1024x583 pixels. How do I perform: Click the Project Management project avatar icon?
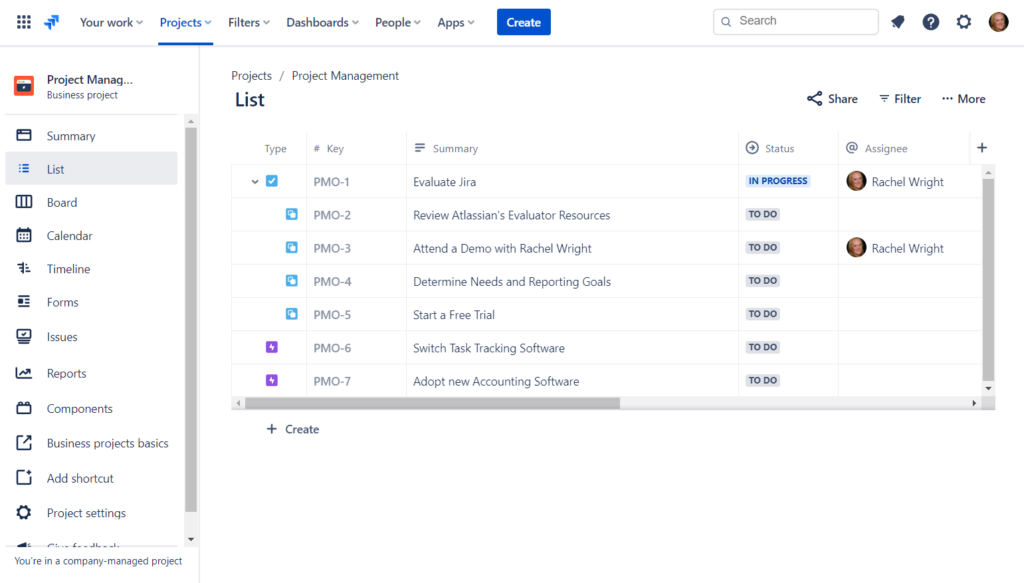point(24,86)
